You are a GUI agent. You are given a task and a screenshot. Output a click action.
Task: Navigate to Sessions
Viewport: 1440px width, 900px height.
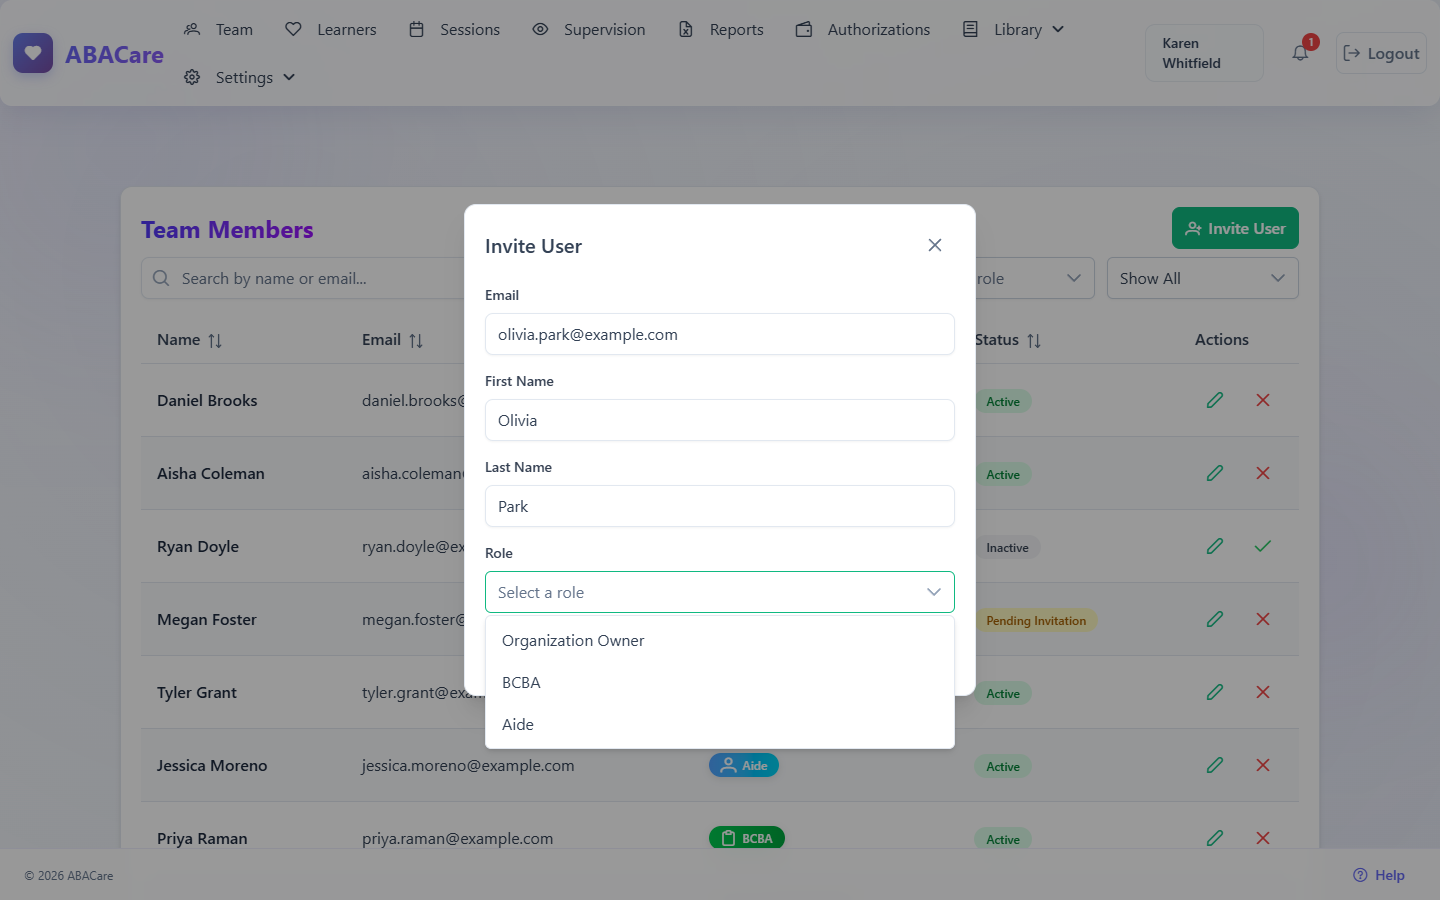point(455,29)
